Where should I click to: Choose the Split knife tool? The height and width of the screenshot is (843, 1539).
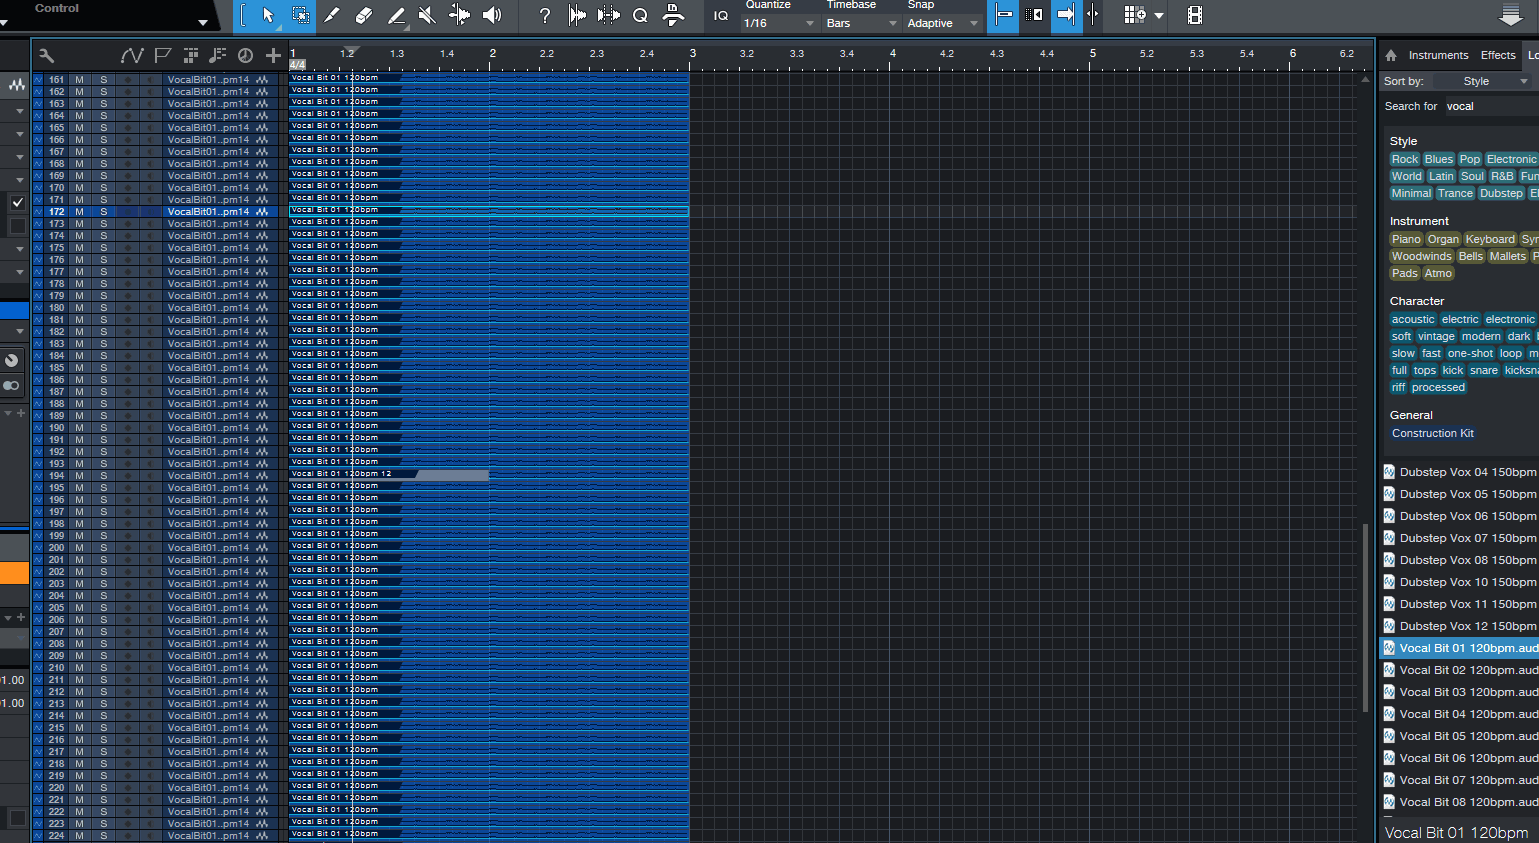pos(332,15)
